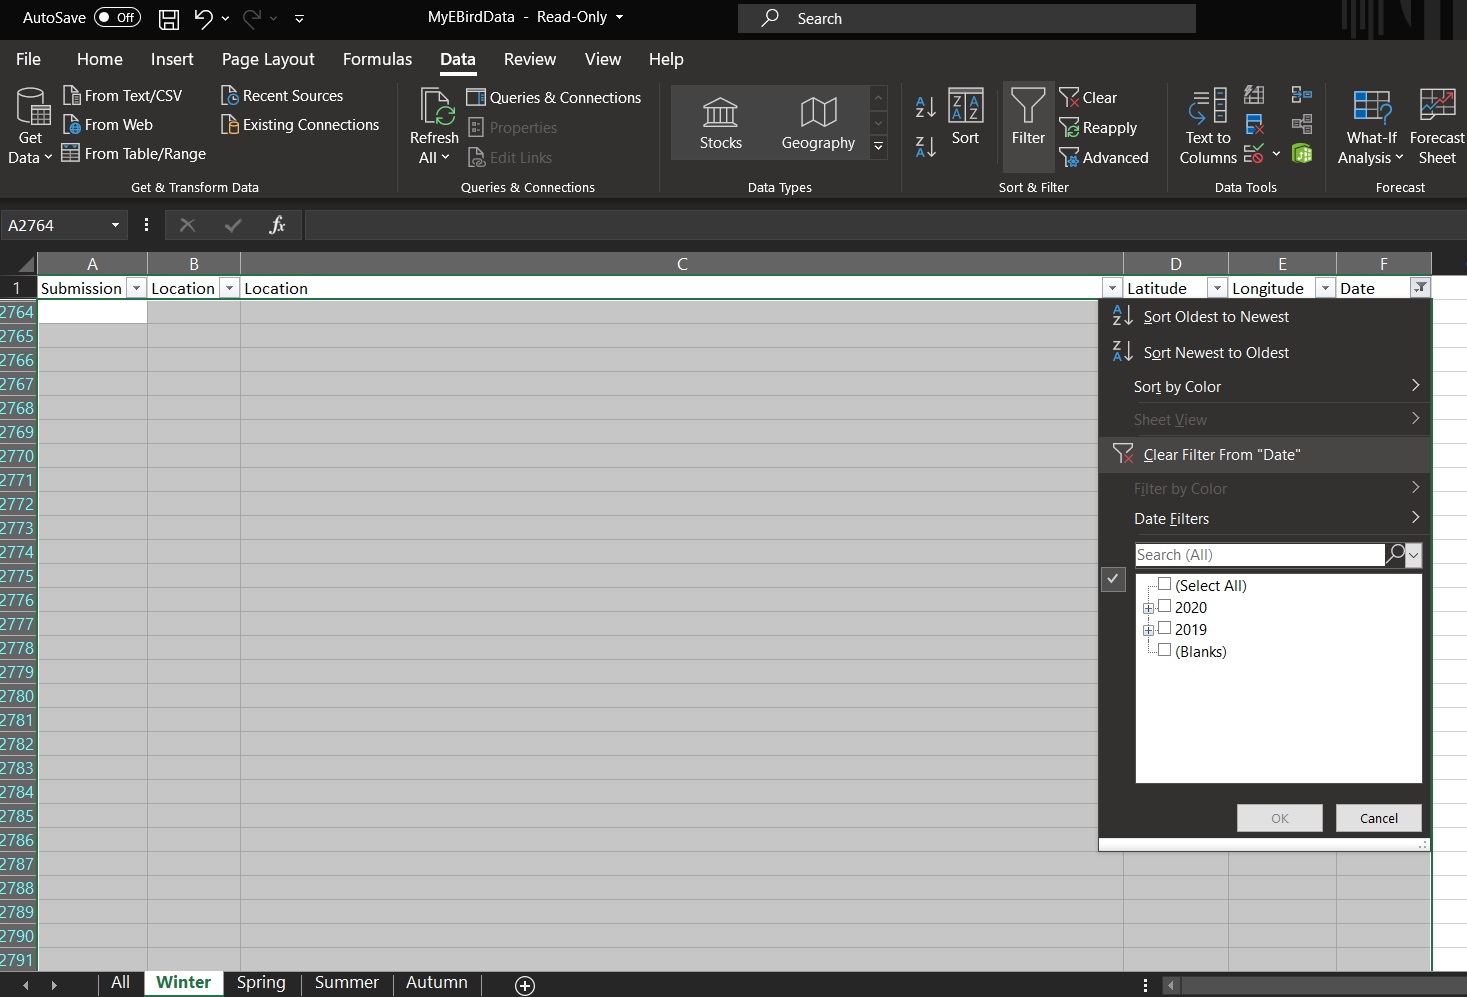Click the Save icon in title bar
Image resolution: width=1467 pixels, height=997 pixels.
pos(169,18)
